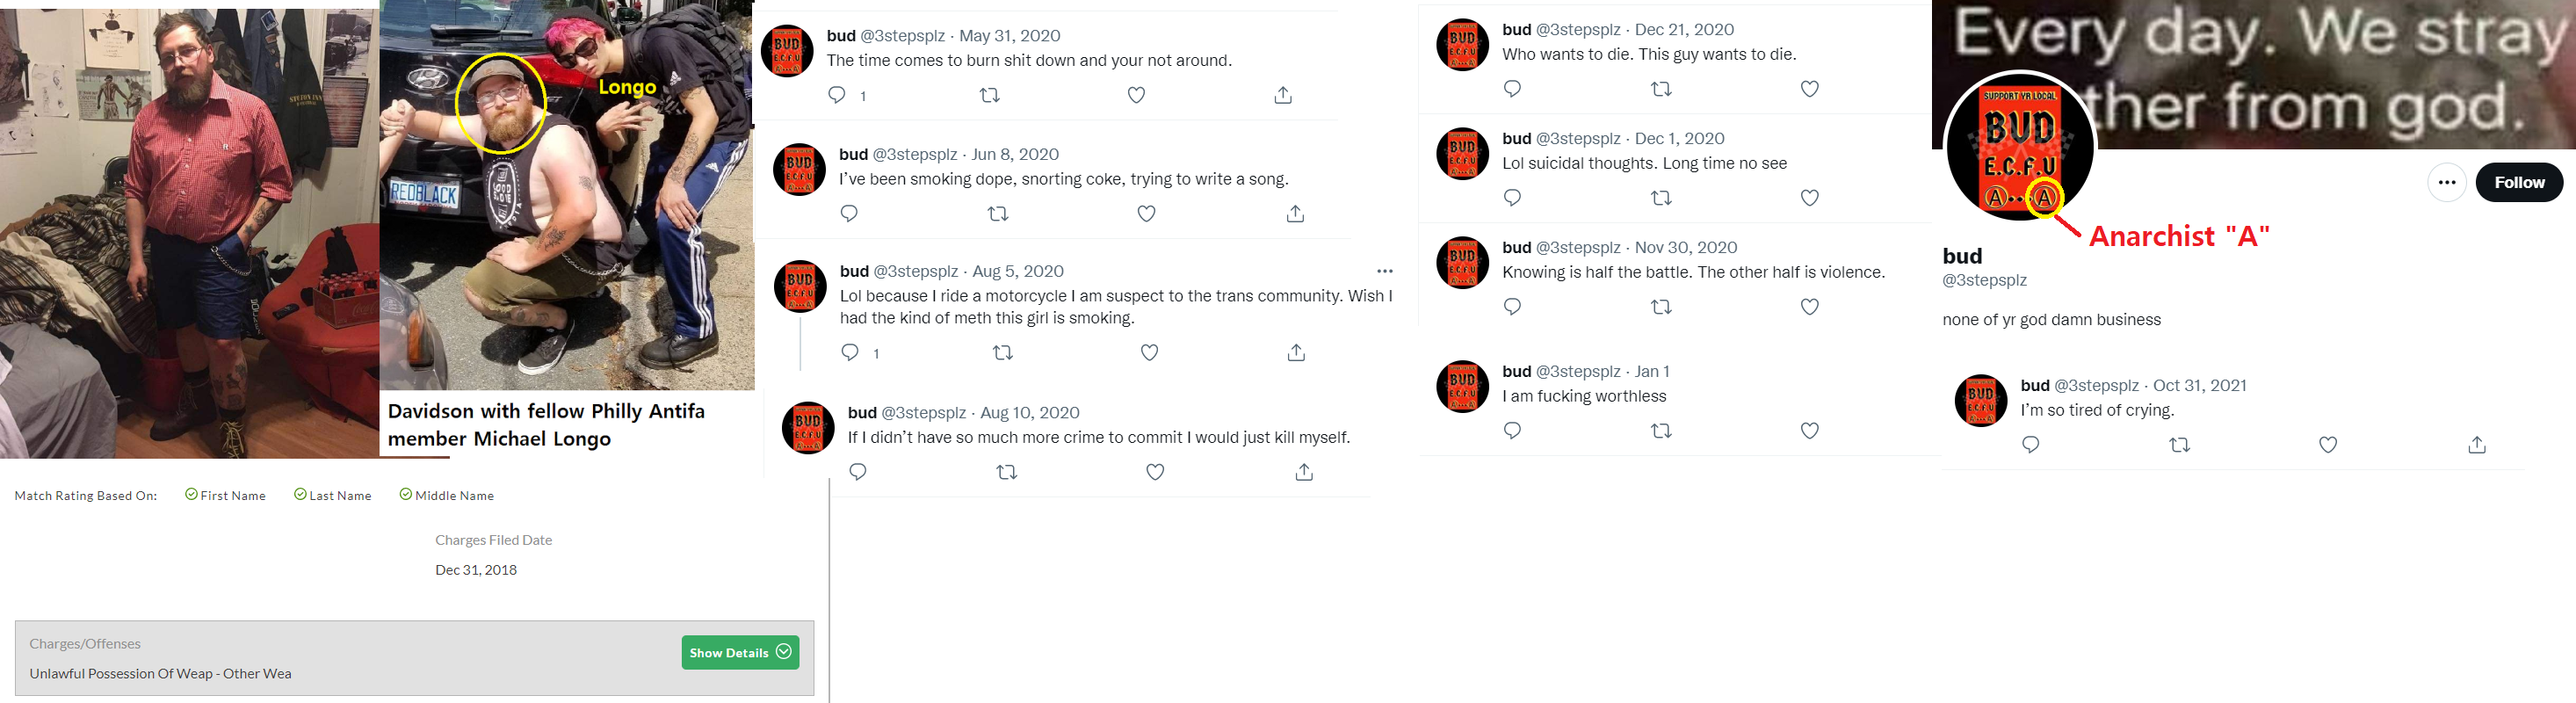The image size is (2576, 703).
Task: Open @3stepsplz handle on May 31 tweet
Action: (x=902, y=36)
